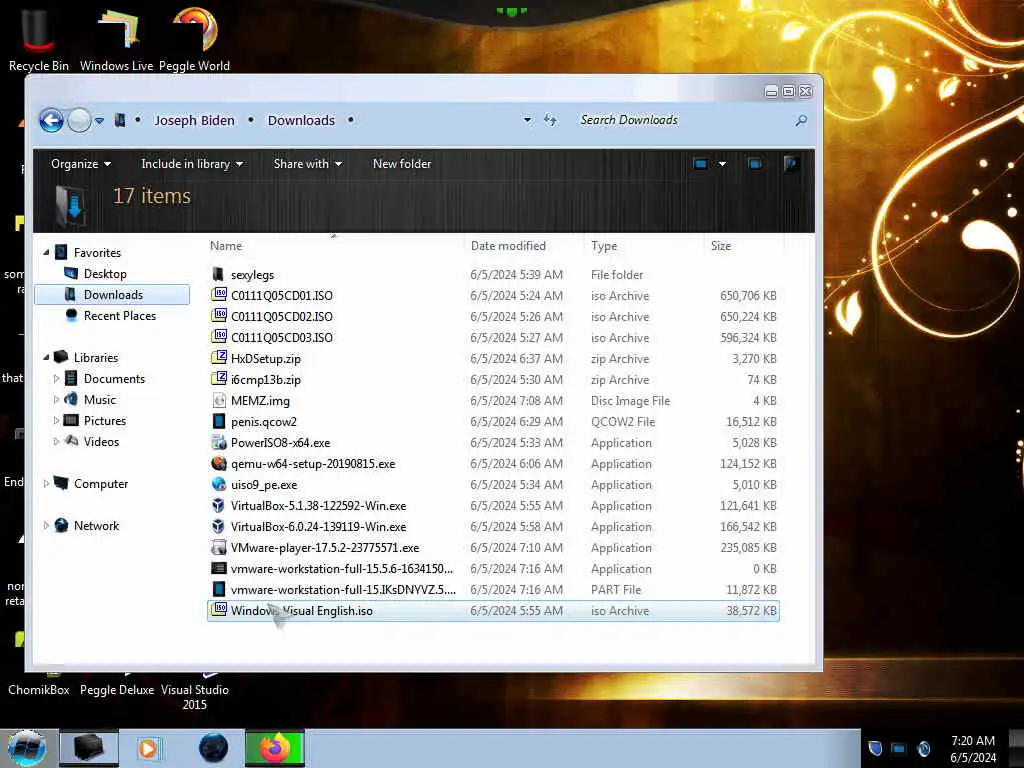Viewport: 1024px width, 768px height.
Task: Click Joseph Biden in address breadcrumb
Action: 194,120
